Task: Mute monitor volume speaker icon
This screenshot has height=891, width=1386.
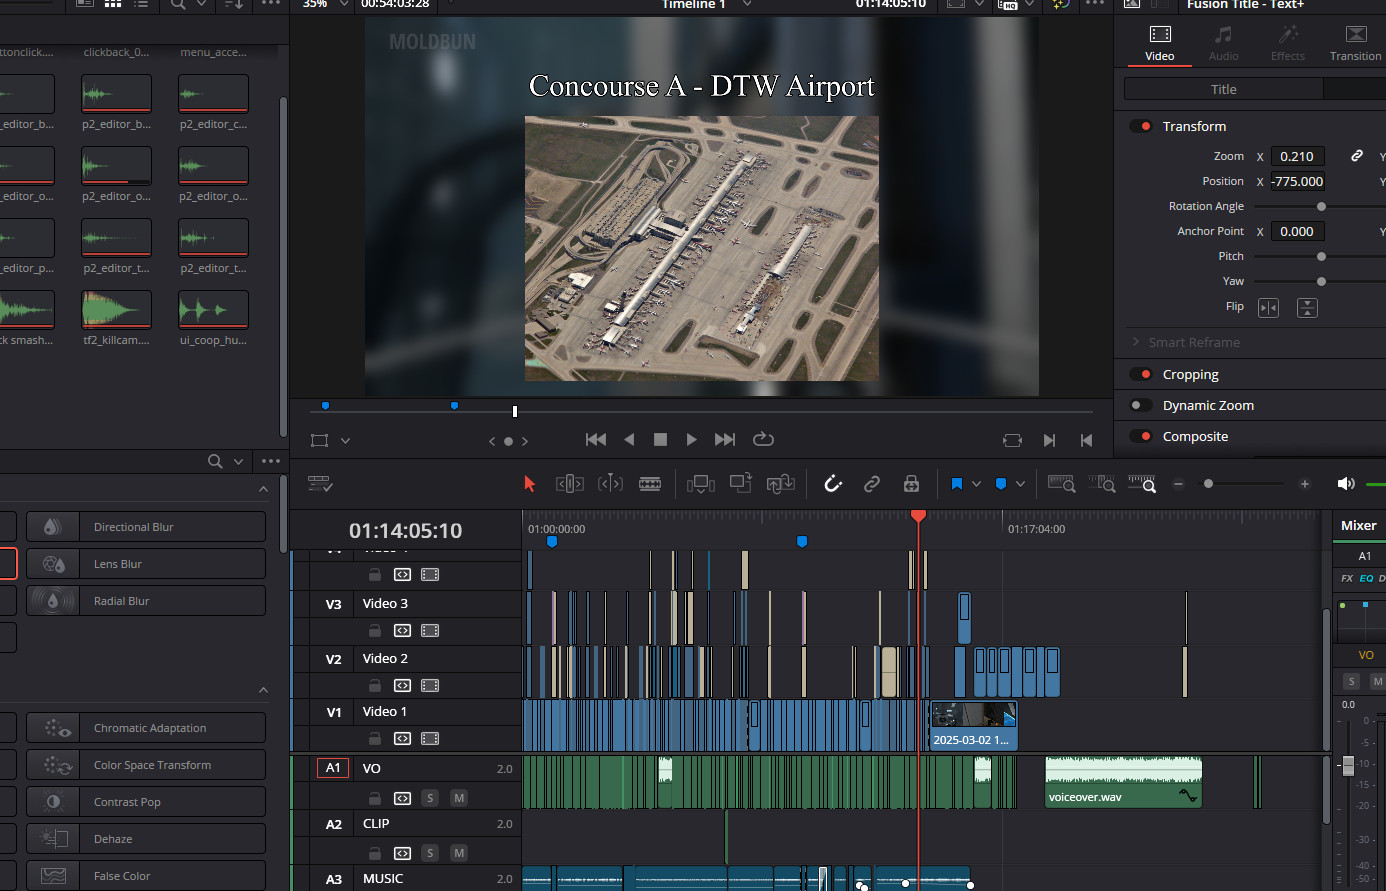Action: coord(1346,484)
